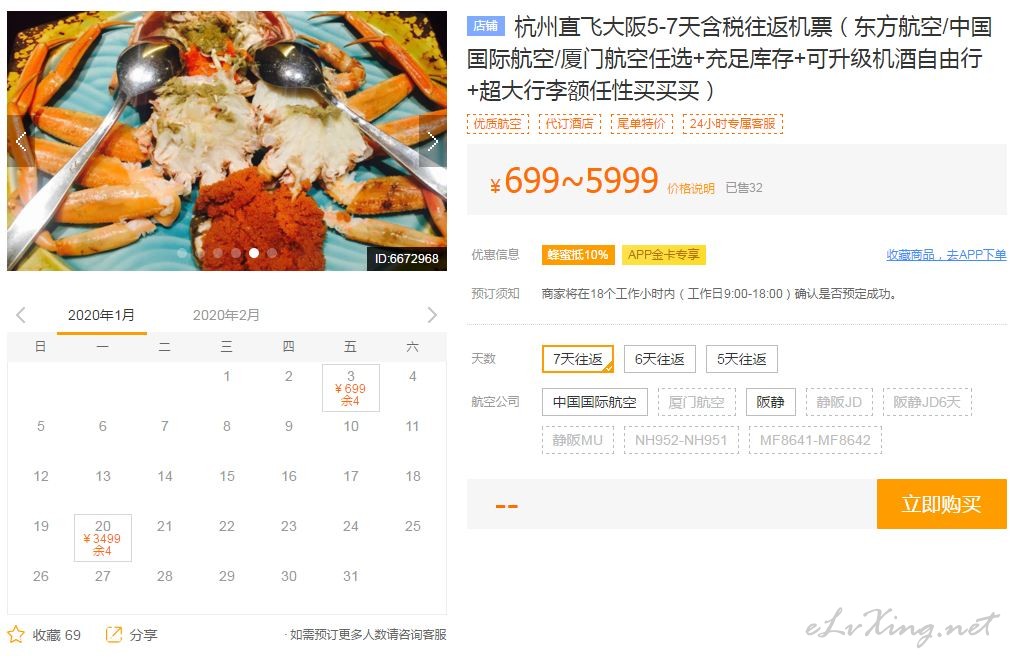Open the 收藏商品，去APP下单 link
The width and height of the screenshot is (1010, 660).
point(946,255)
